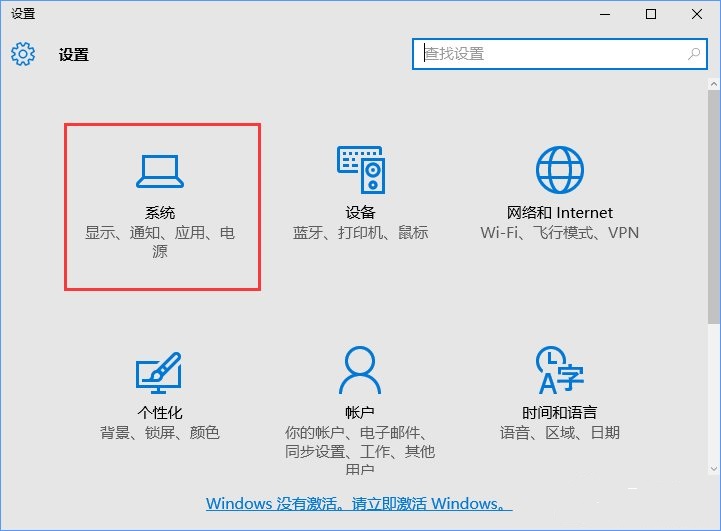Focus the 查找设置 search box
Viewport: 721px width, 531px height.
point(560,54)
